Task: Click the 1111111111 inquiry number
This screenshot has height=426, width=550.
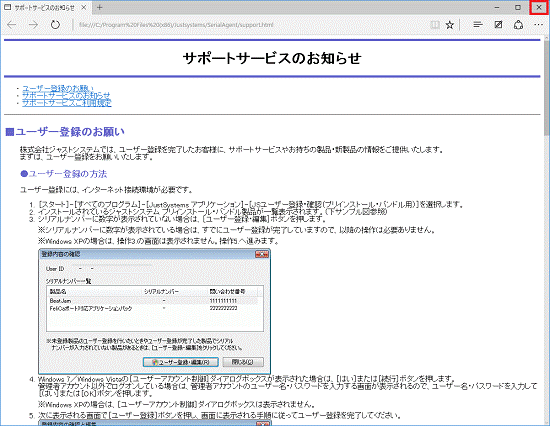Action: [223, 301]
